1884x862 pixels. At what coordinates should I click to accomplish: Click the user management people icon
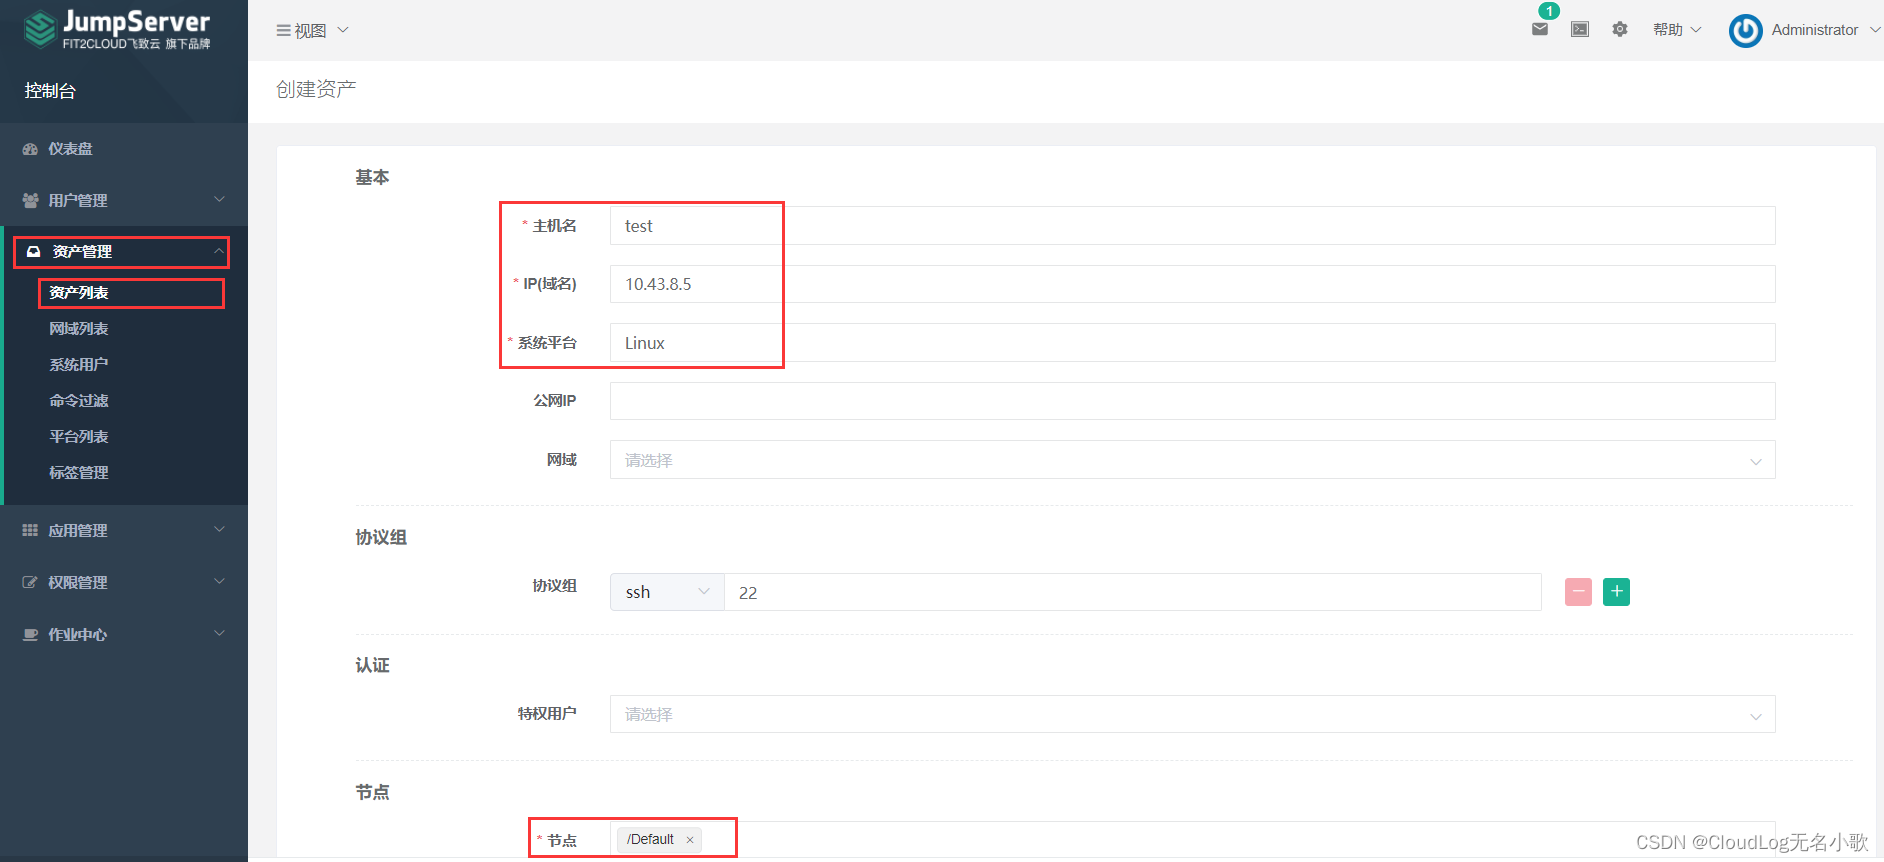pyautogui.click(x=30, y=201)
